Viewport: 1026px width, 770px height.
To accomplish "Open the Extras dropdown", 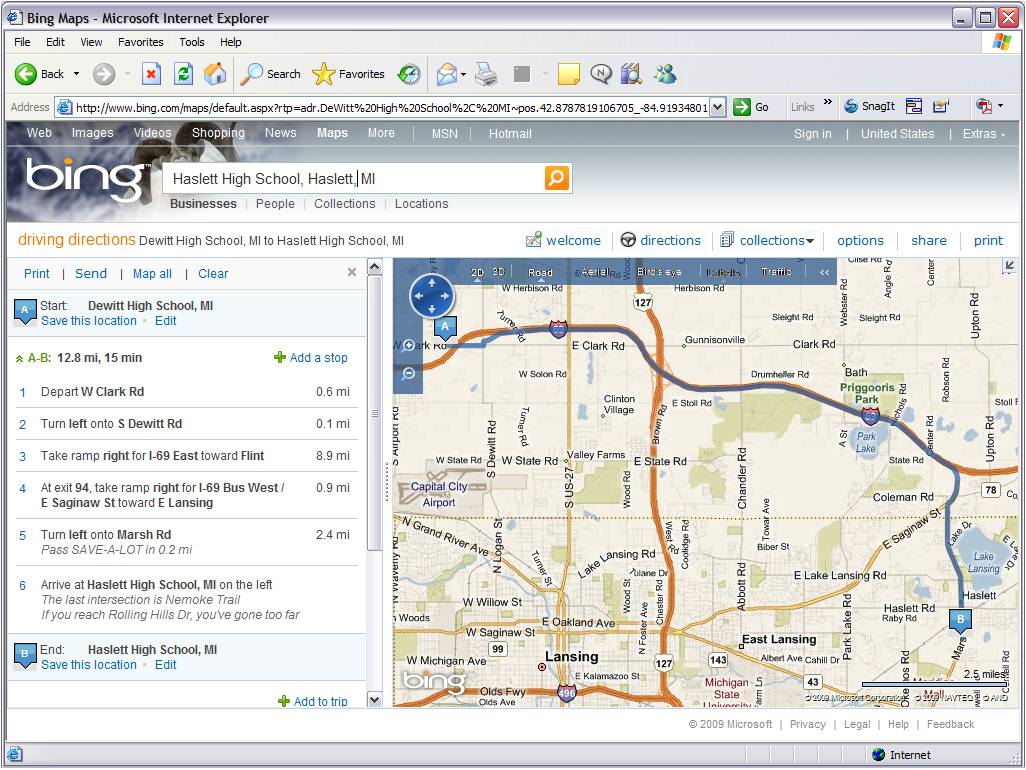I will coord(983,133).
